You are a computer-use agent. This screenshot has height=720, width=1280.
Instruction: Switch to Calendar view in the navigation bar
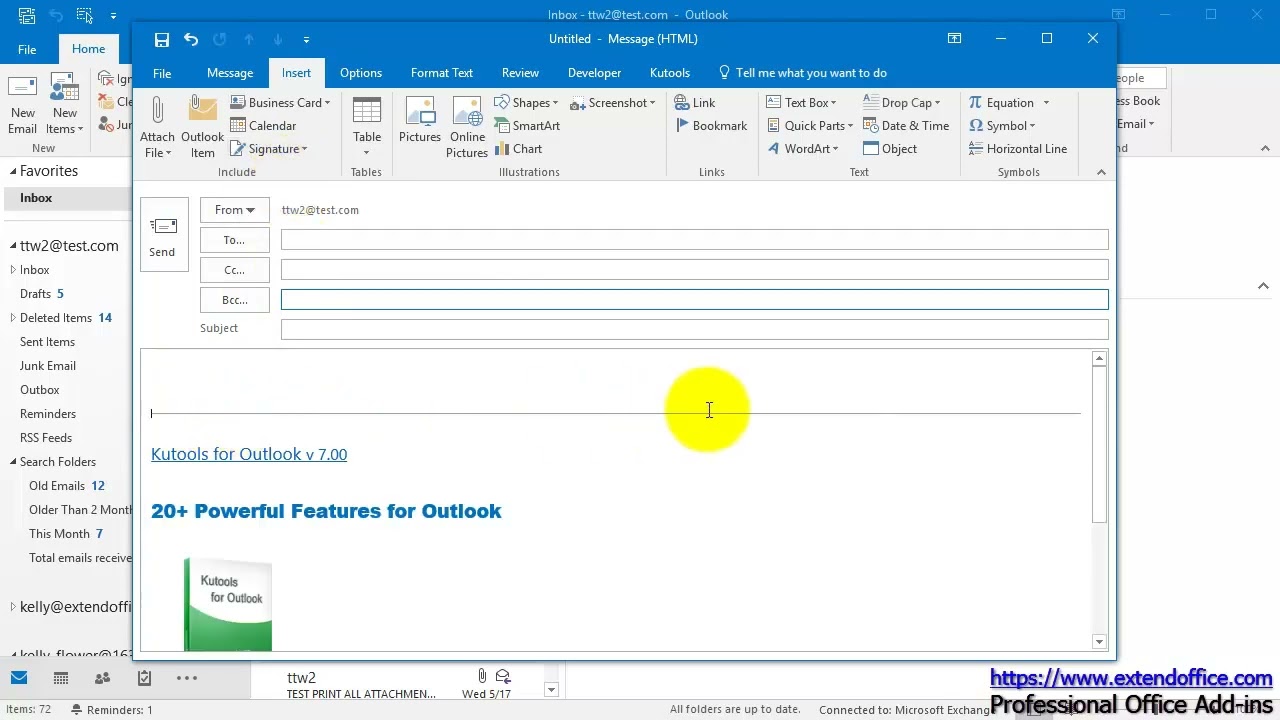61,678
